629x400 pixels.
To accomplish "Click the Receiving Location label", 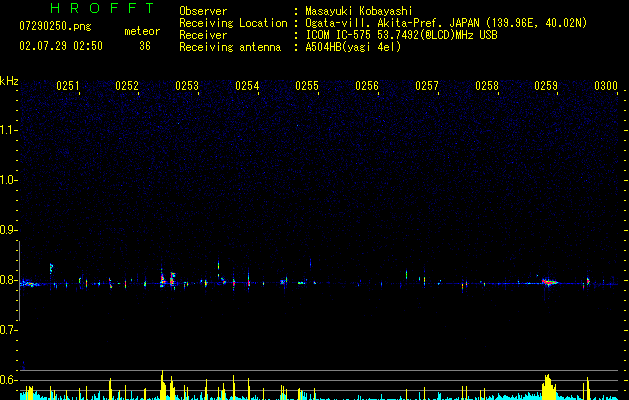I will point(233,23).
